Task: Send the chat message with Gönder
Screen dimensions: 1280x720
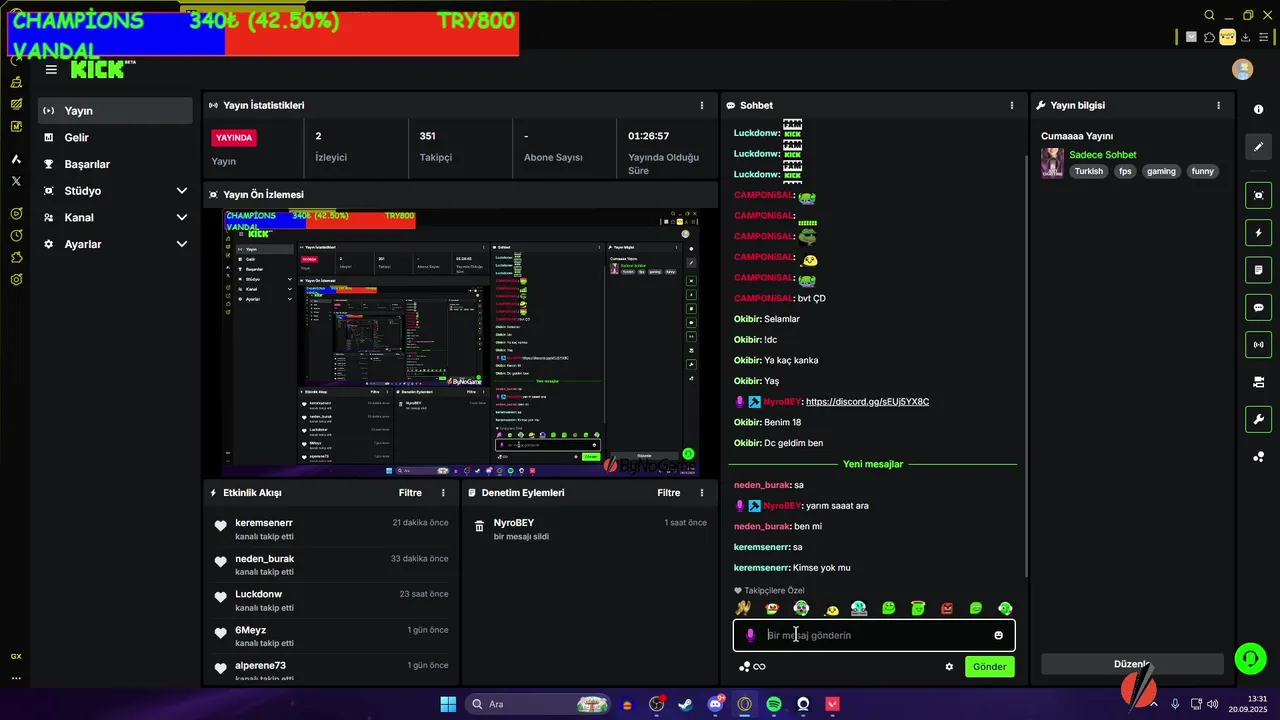Action: click(x=990, y=667)
